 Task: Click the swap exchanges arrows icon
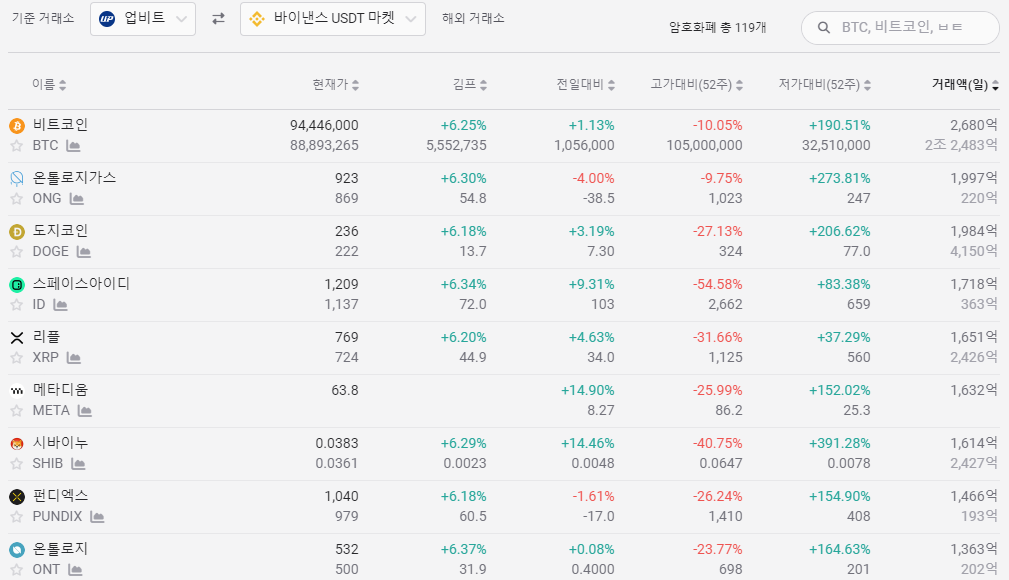click(218, 19)
